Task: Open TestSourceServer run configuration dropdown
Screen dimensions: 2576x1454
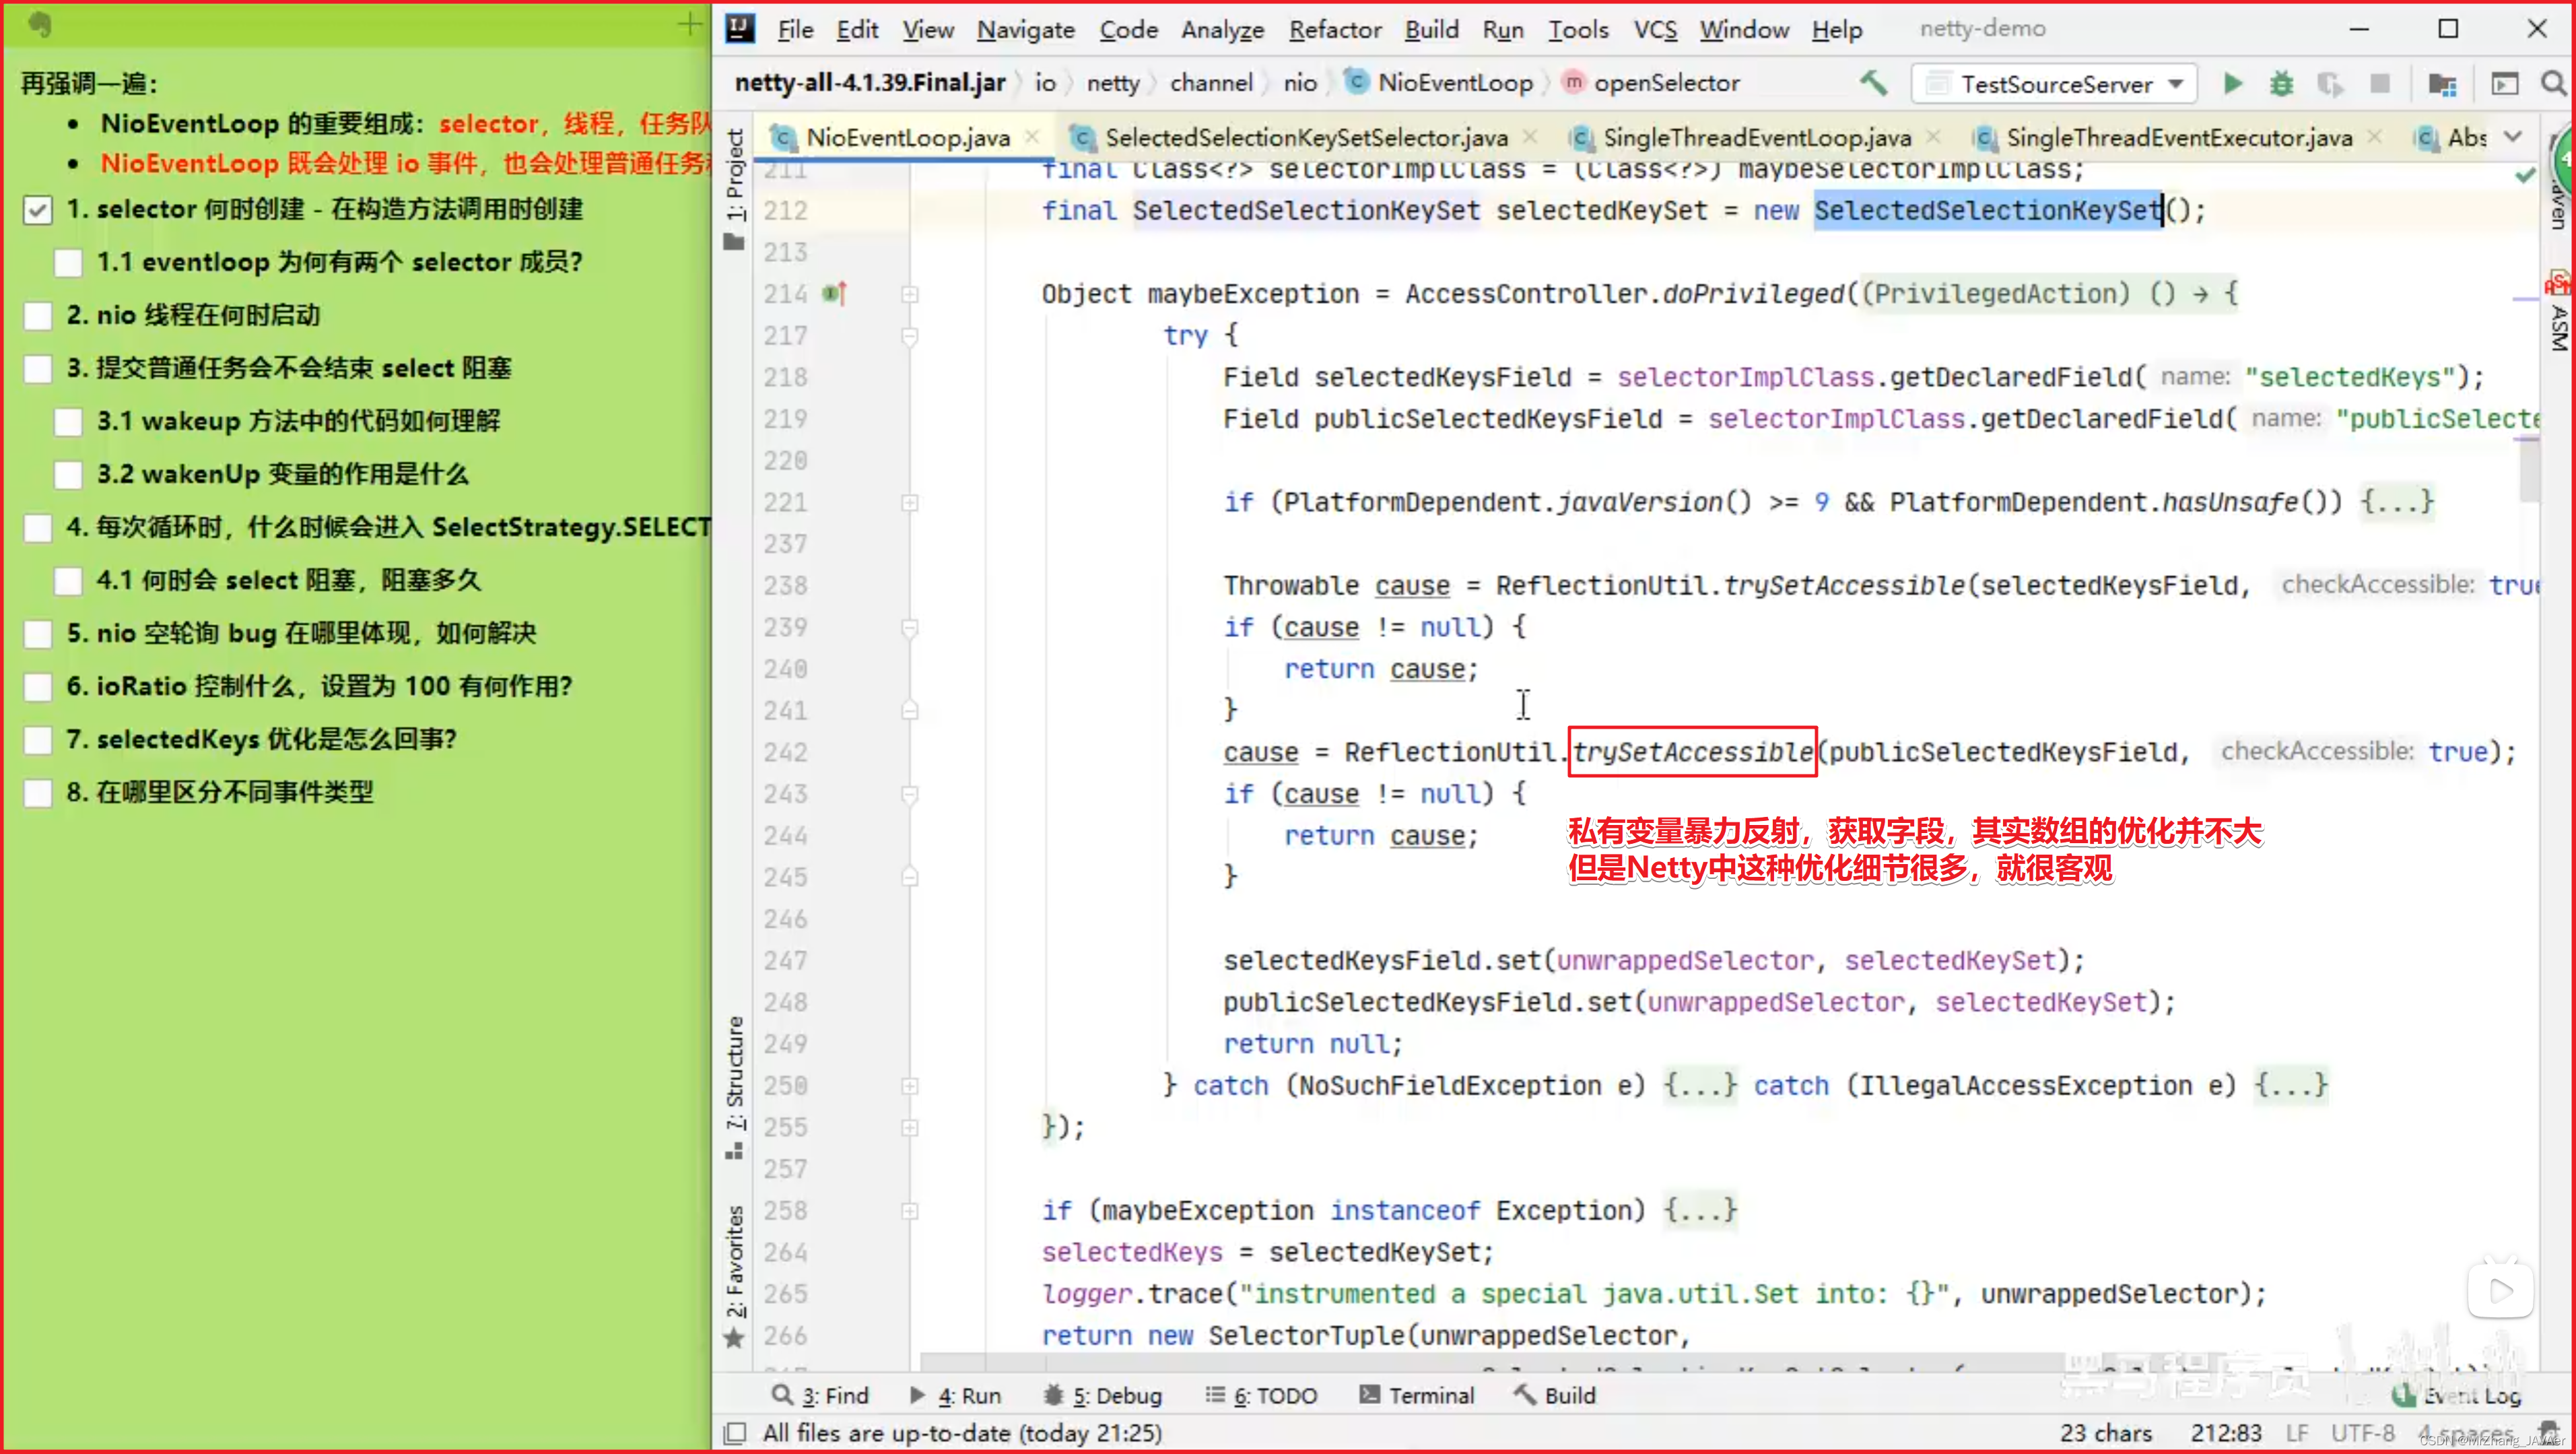Action: pyautogui.click(x=2054, y=84)
